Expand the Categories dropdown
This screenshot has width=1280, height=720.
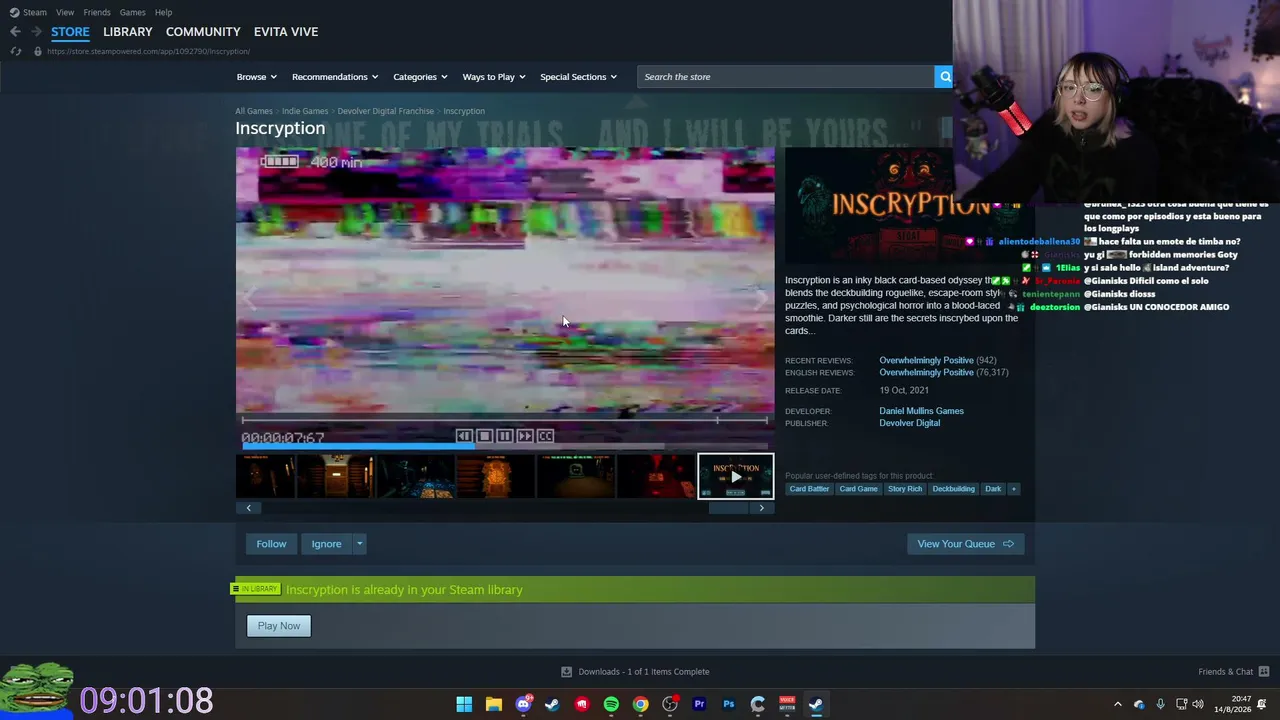point(420,77)
